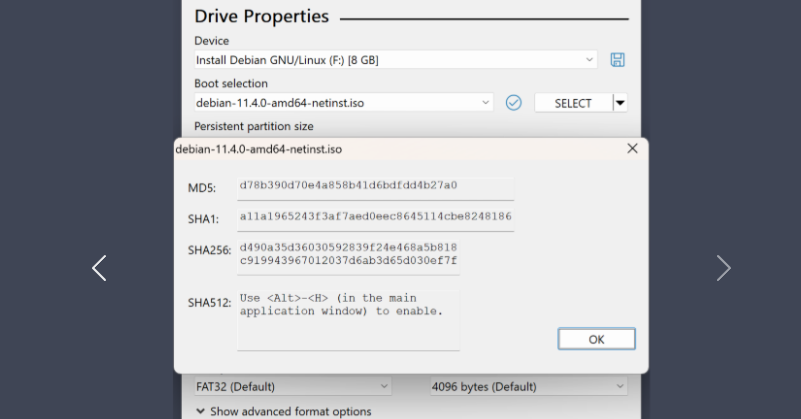Click the Persistent partition size label
The height and width of the screenshot is (419, 801).
pyautogui.click(x=254, y=126)
